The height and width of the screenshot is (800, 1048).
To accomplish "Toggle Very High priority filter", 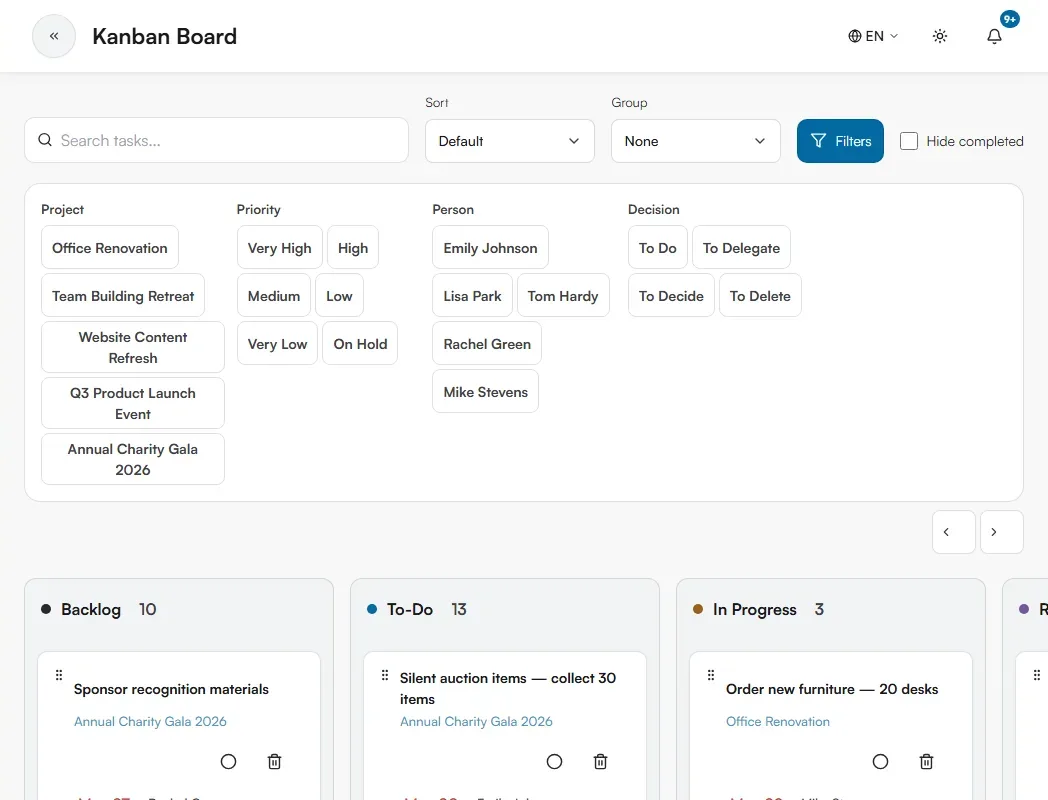I will tap(279, 248).
